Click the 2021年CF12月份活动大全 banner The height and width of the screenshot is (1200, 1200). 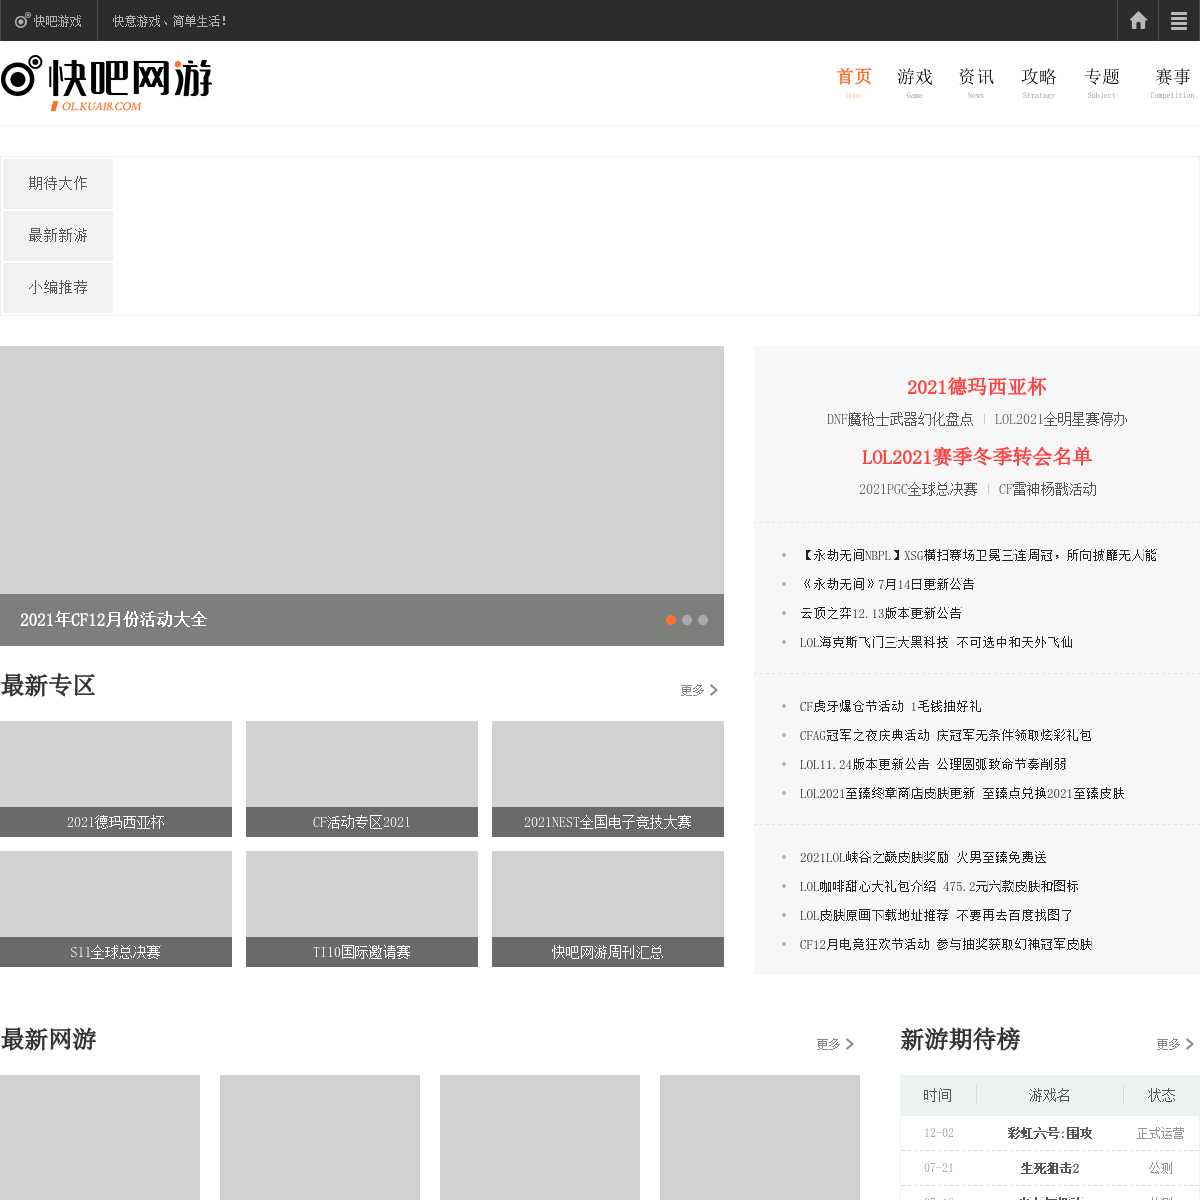coord(361,496)
